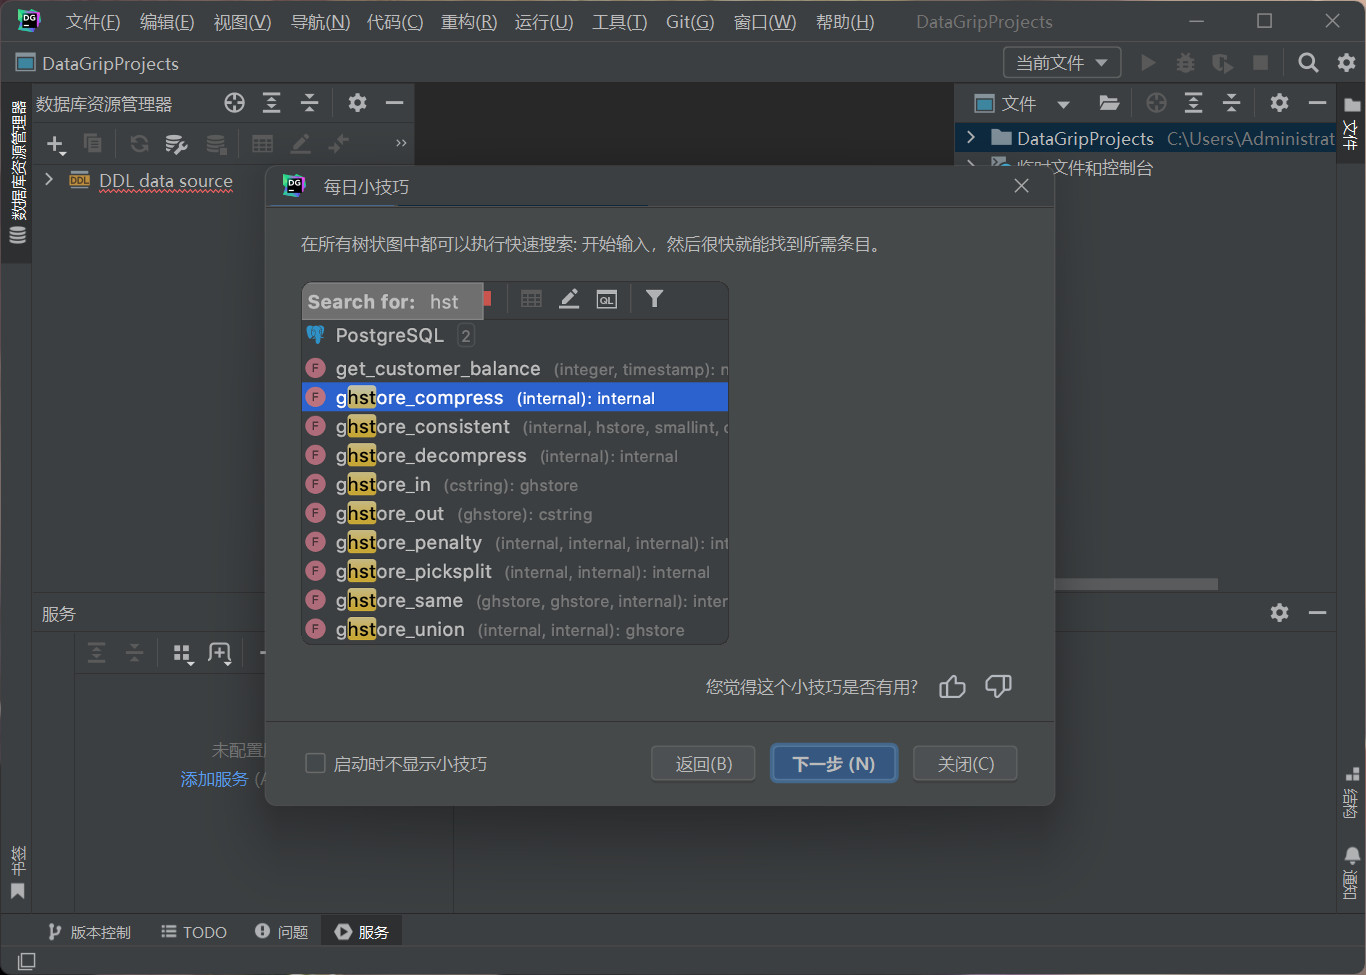Click the select-opened-file target icon in database explorer
The height and width of the screenshot is (975, 1366).
[x=235, y=103]
